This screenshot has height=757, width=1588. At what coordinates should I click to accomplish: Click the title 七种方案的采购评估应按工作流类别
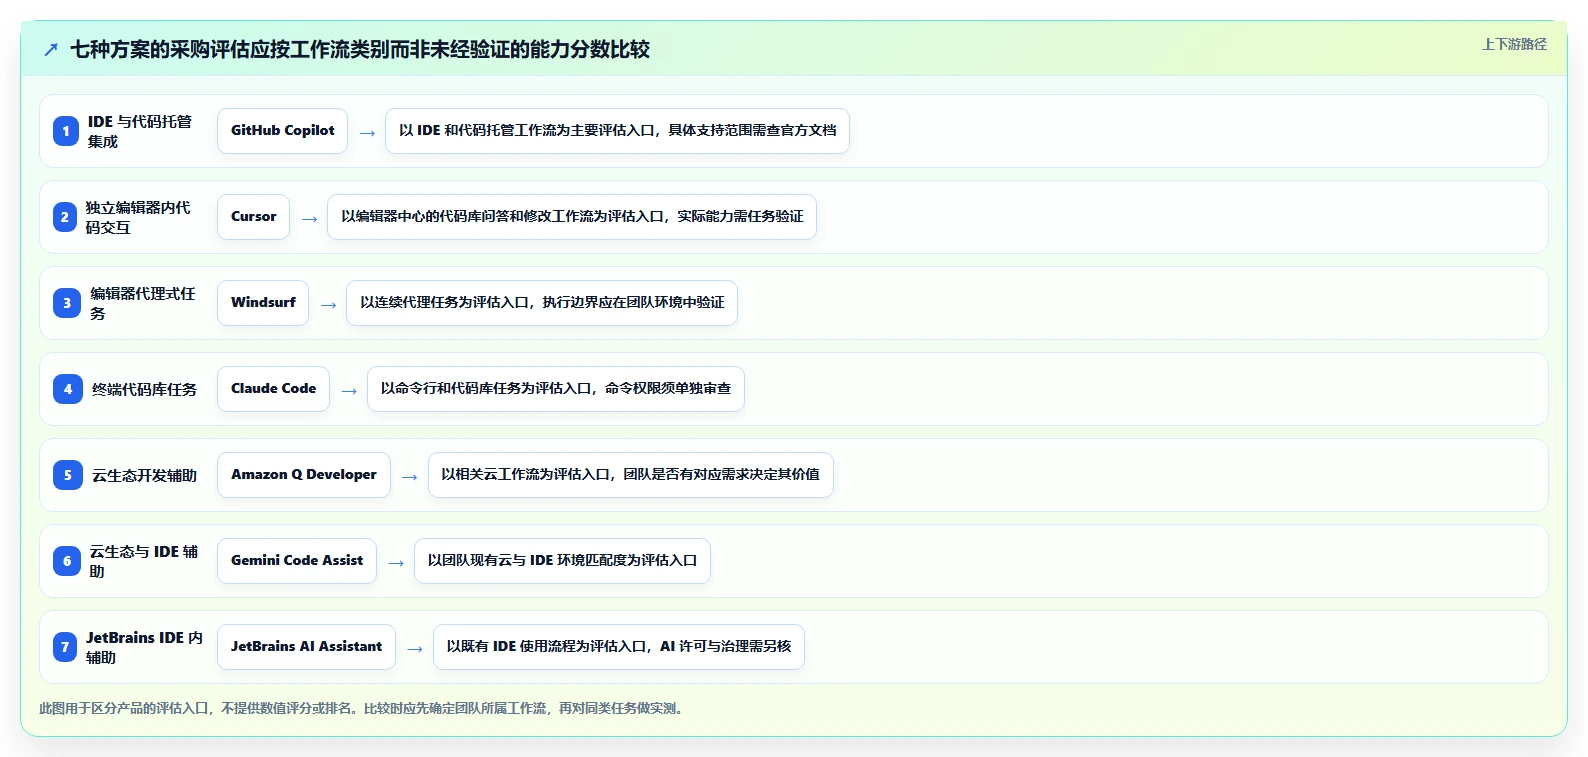point(360,49)
